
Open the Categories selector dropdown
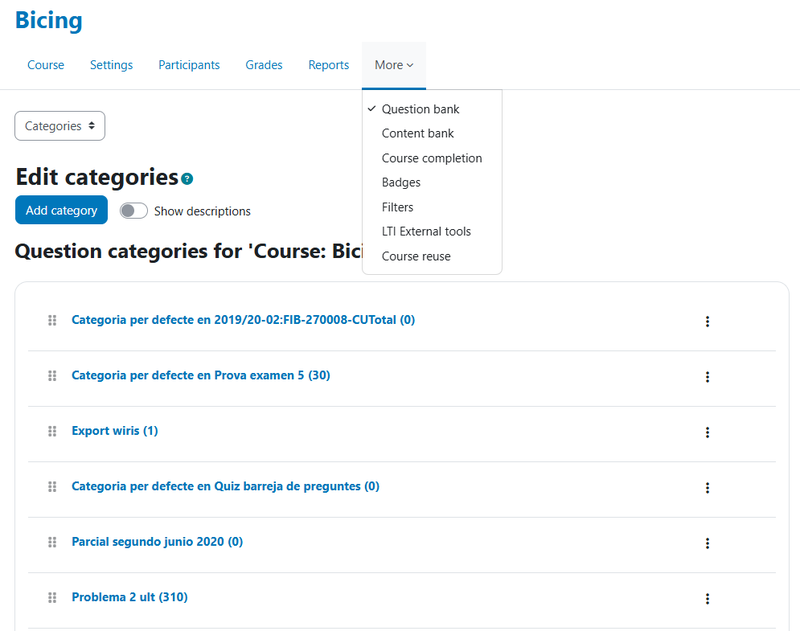[x=59, y=126]
